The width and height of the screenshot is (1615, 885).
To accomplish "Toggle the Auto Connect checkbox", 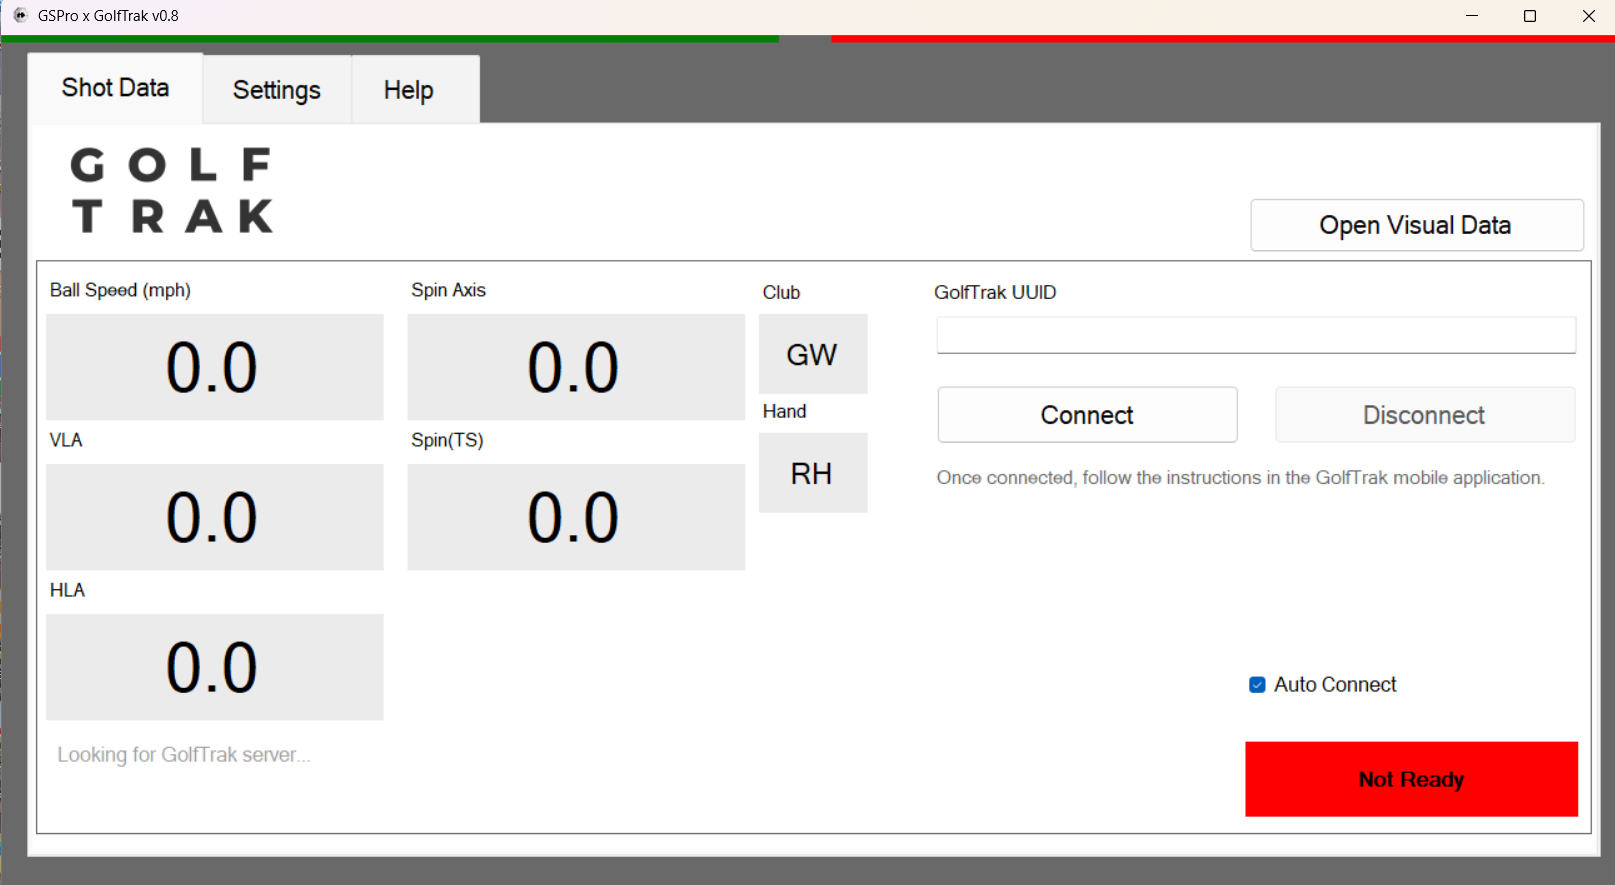I will [x=1257, y=685].
